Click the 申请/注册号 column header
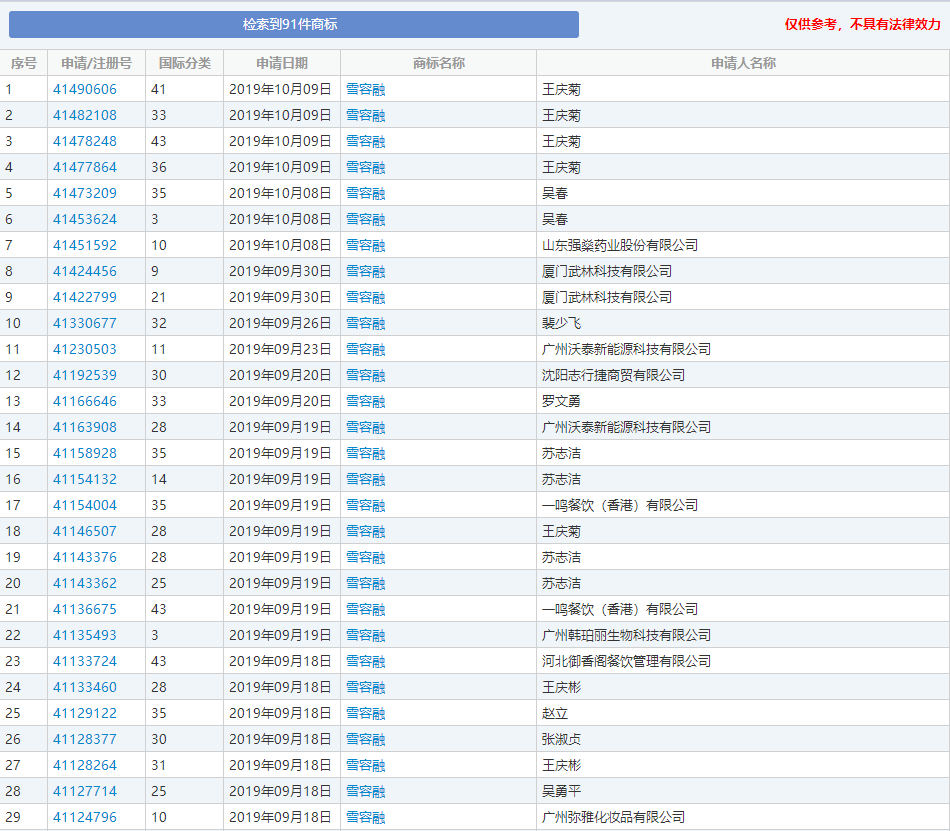Screen dimensions: 950x831 pyautogui.click(x=96, y=63)
